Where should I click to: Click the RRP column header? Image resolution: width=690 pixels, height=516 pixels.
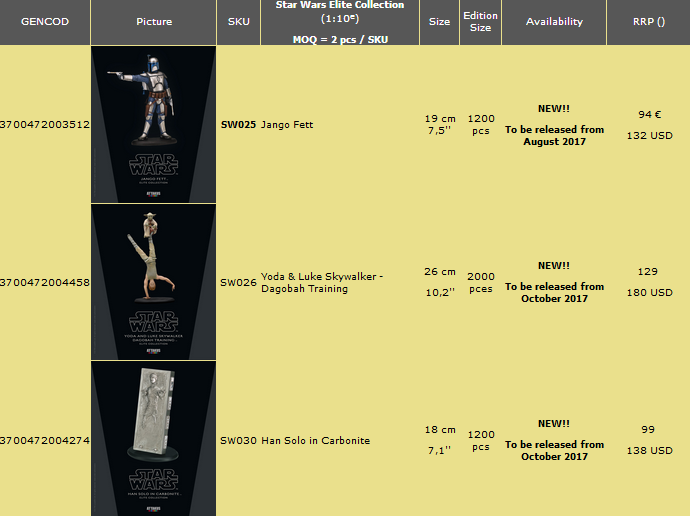(x=648, y=21)
